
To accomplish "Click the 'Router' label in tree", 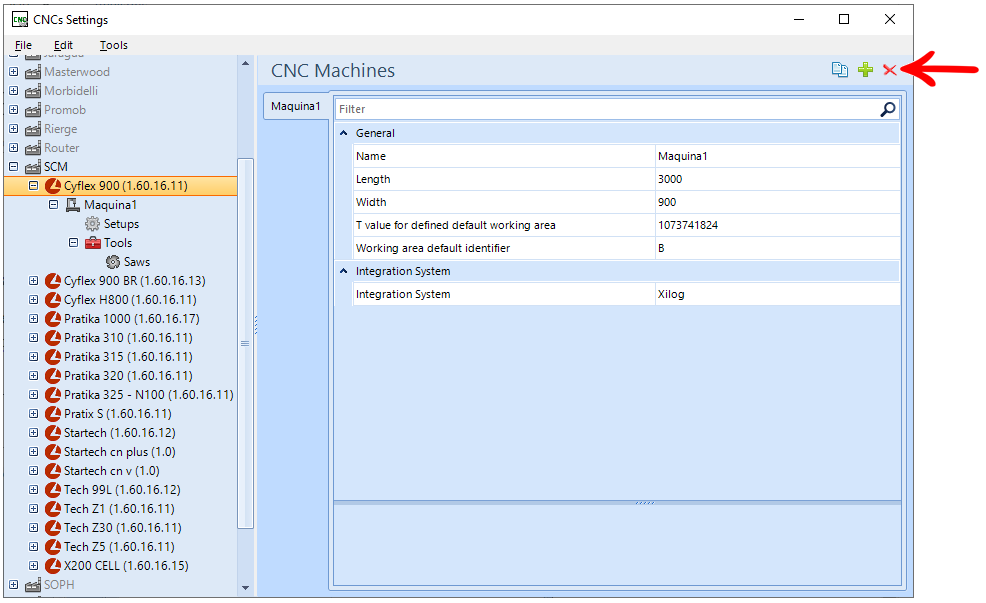I will 62,148.
